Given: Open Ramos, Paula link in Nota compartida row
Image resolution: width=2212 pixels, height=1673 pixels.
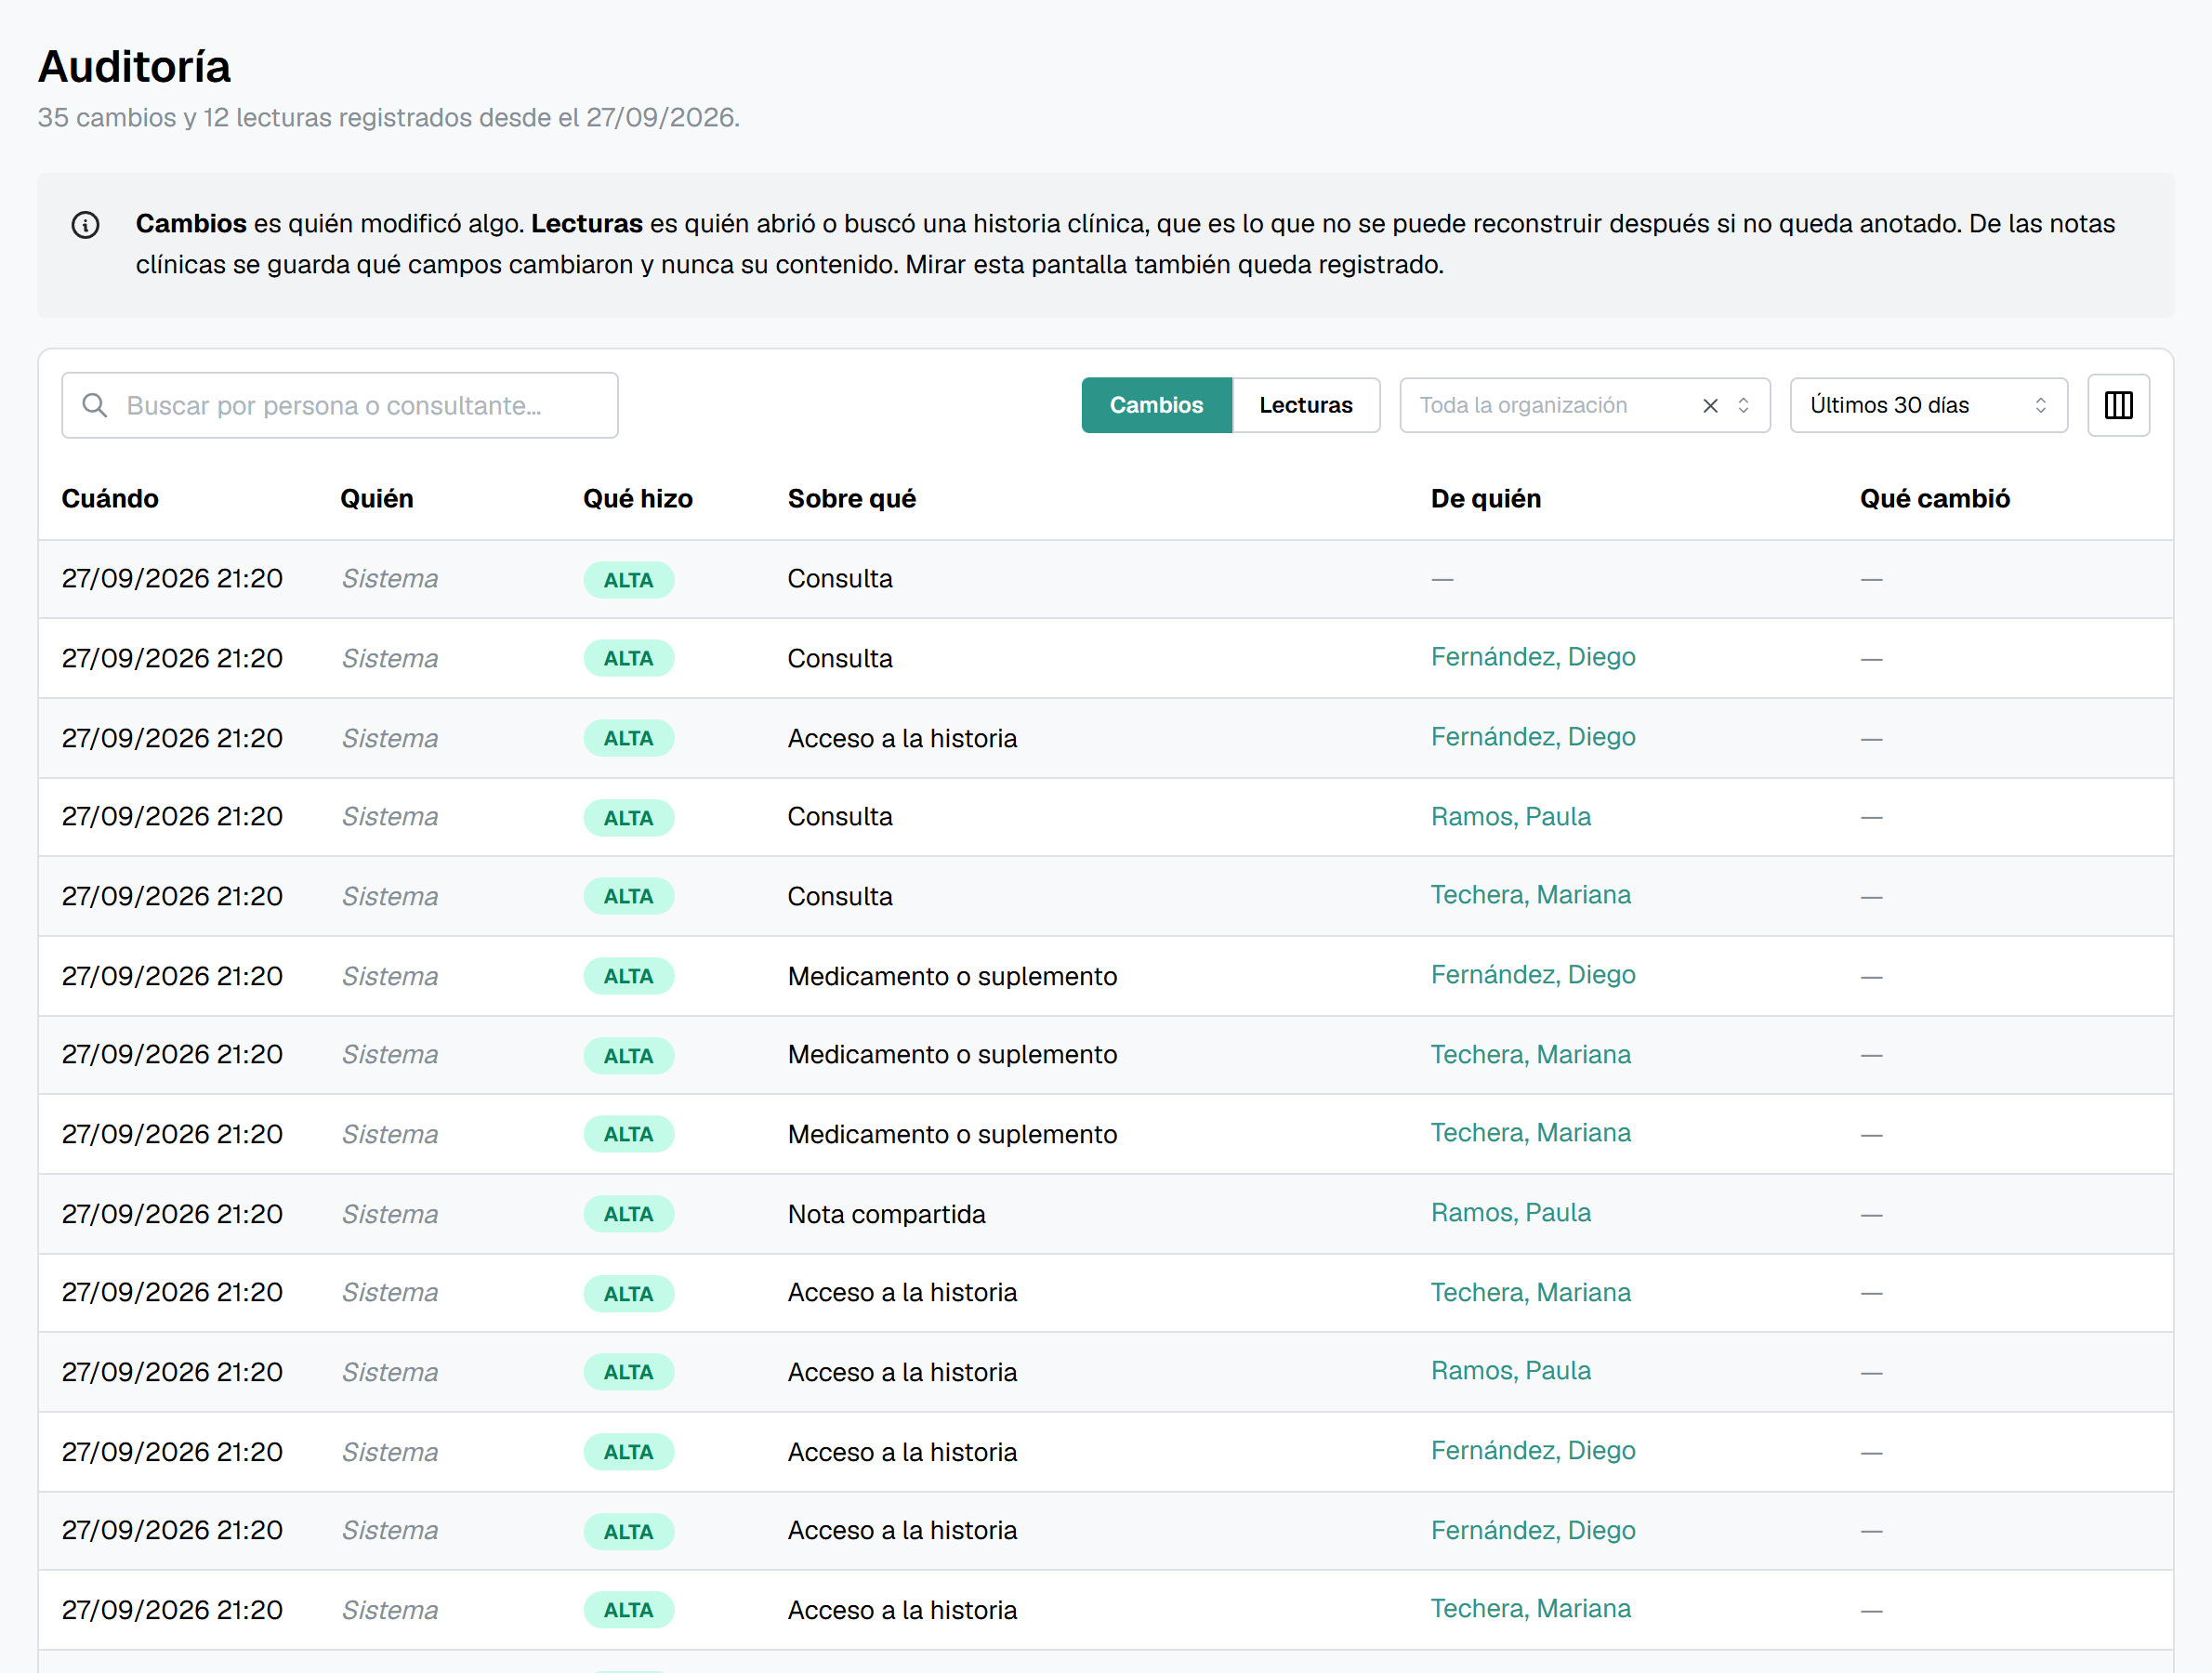Looking at the screenshot, I should [x=1510, y=1213].
